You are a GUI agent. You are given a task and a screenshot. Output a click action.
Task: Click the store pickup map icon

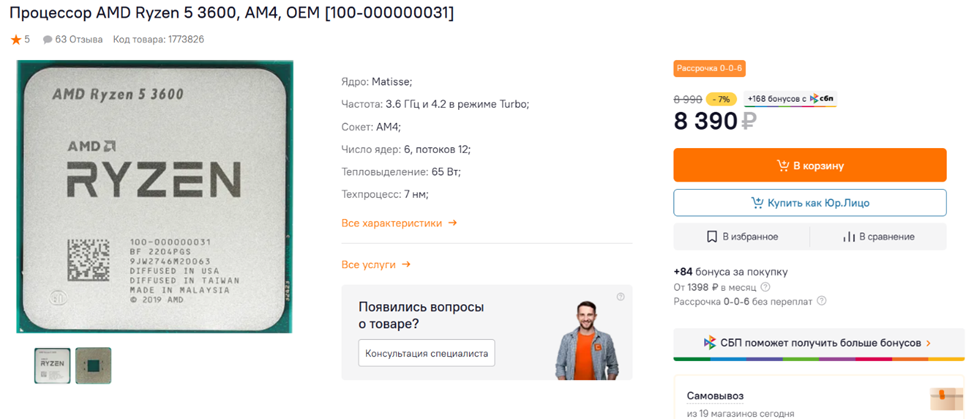pyautogui.click(x=945, y=398)
